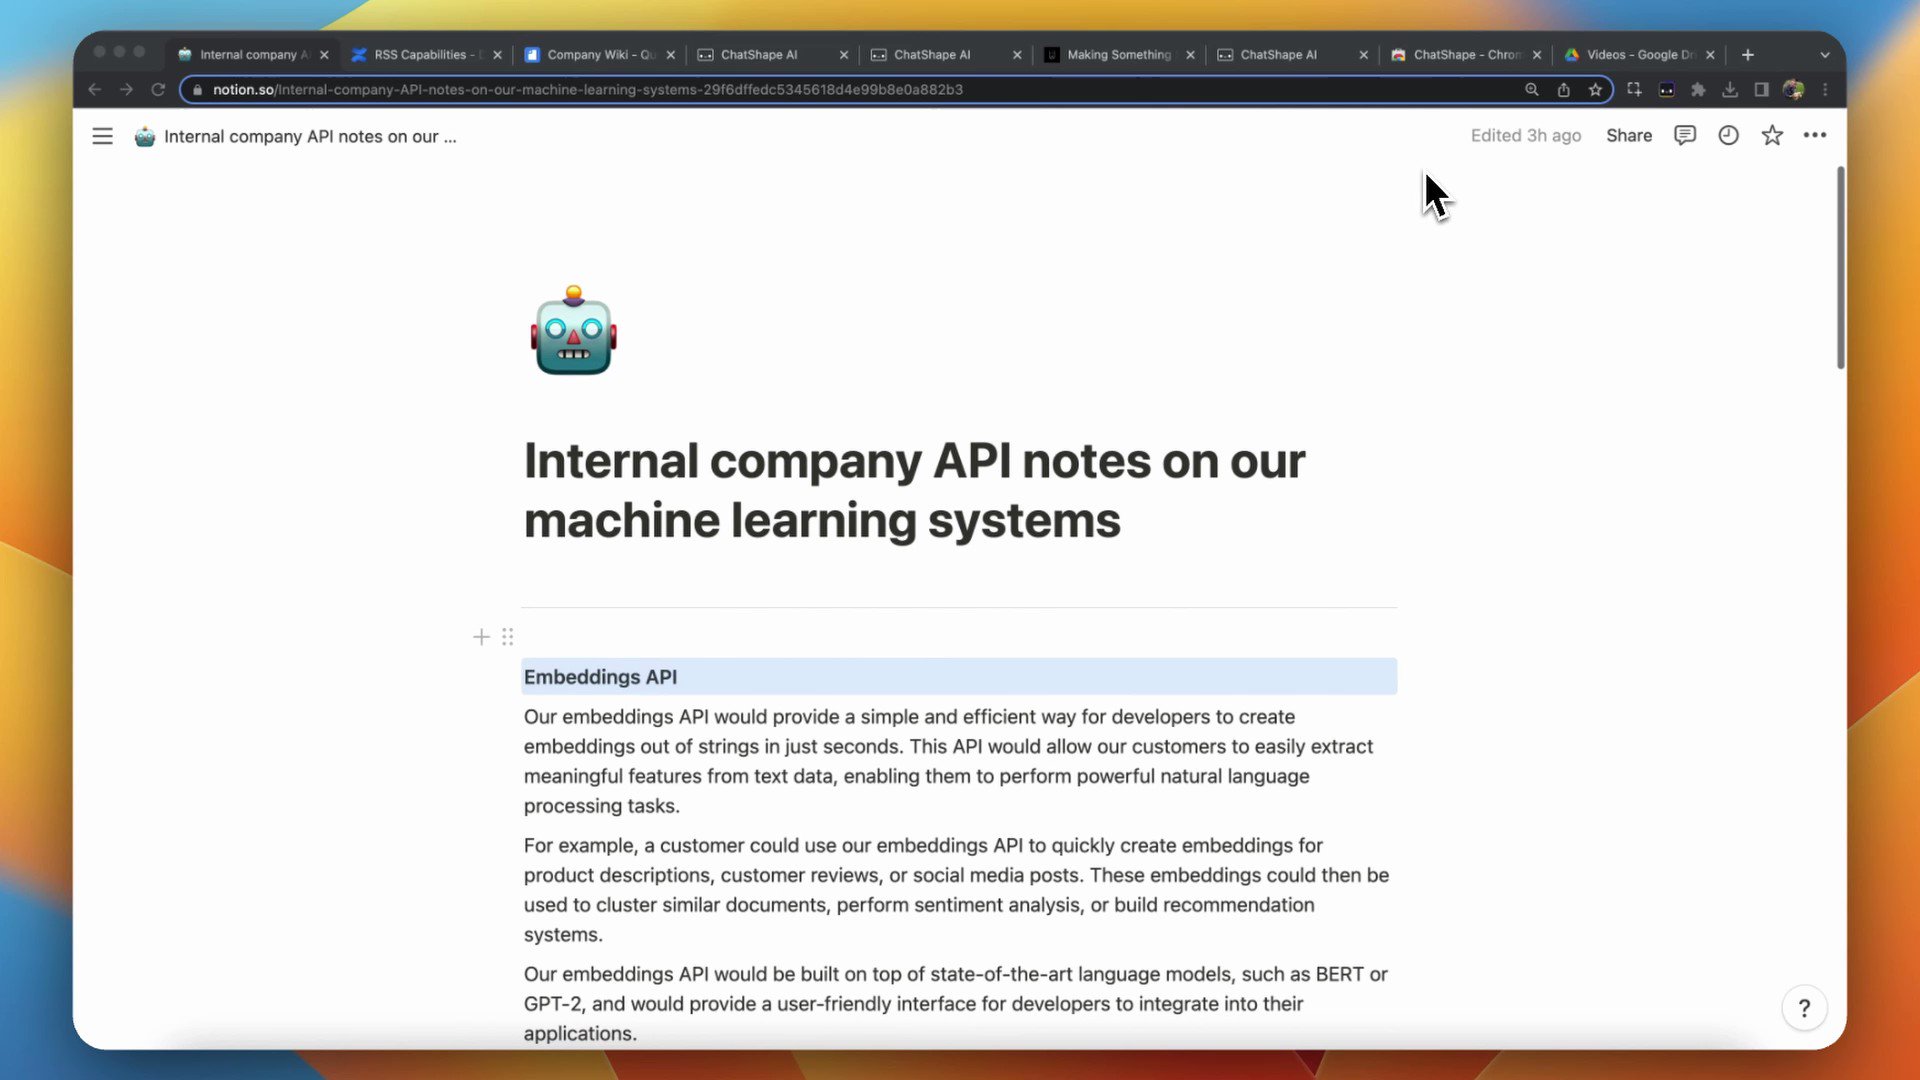
Task: Toggle Chrome side panel icon
Action: click(1761, 90)
